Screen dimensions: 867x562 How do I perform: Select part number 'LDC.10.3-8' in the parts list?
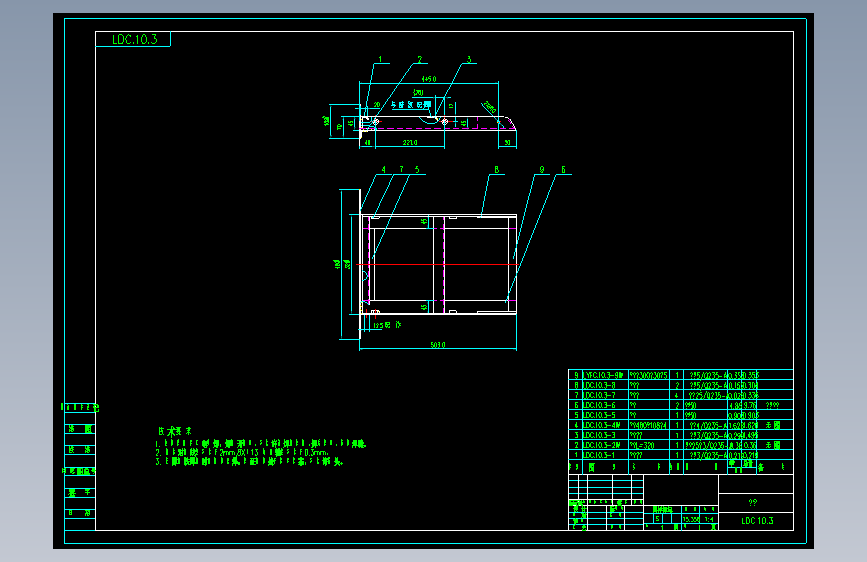[x=599, y=386]
